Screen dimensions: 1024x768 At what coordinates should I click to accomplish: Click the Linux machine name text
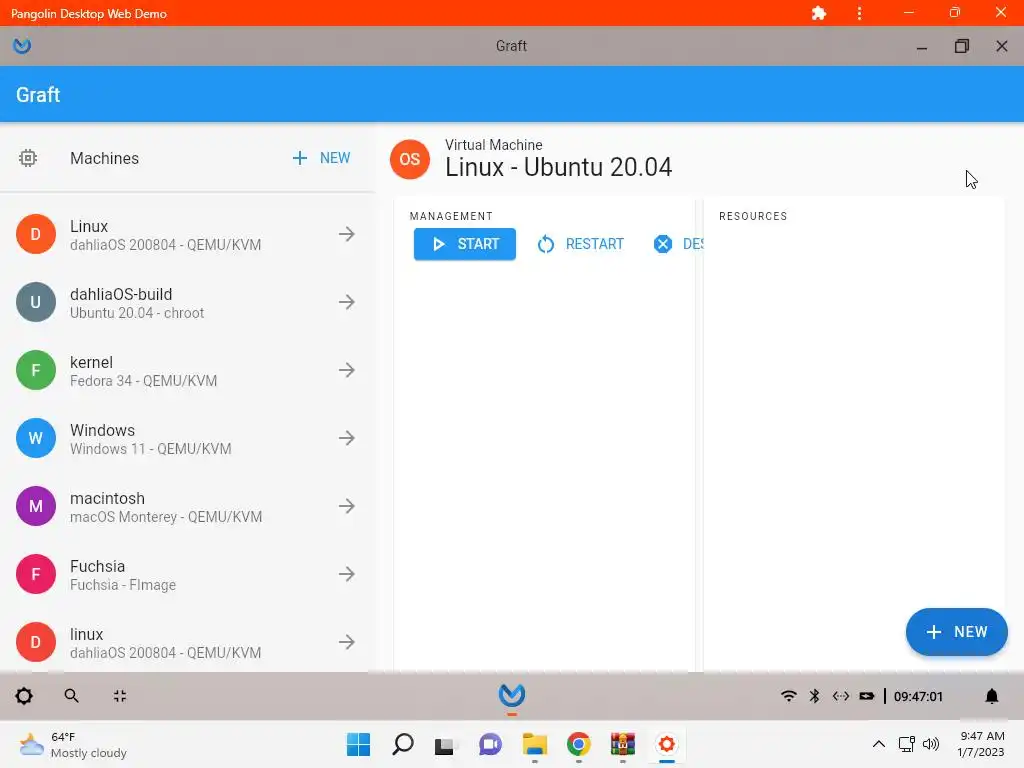click(89, 226)
